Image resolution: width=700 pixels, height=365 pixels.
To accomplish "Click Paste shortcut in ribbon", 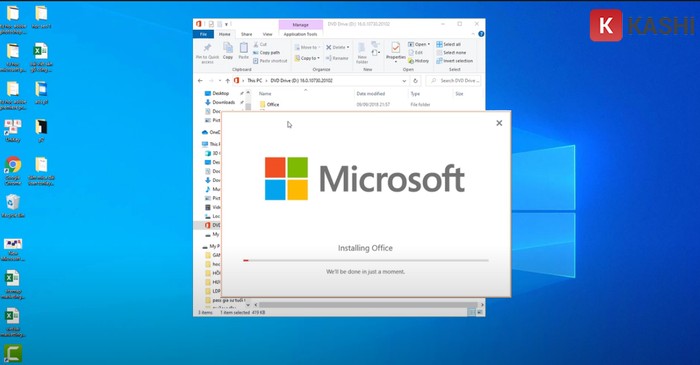I will [x=270, y=61].
